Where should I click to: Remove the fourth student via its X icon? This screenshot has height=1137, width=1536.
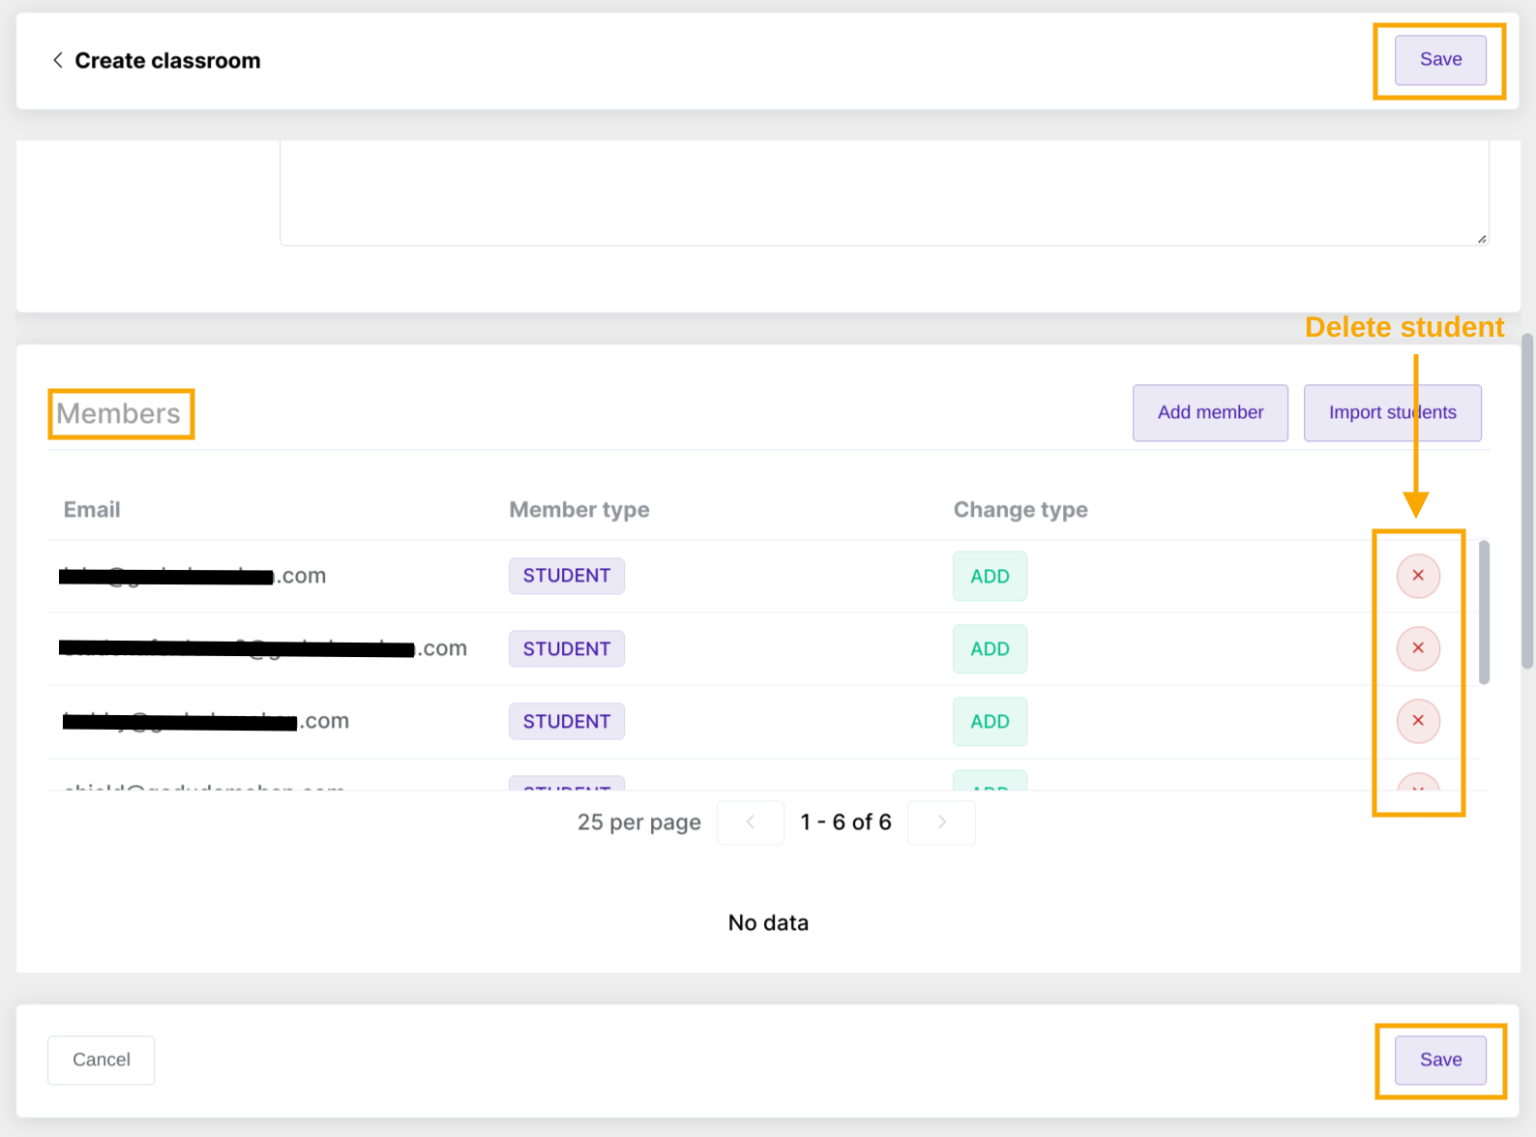coord(1417,789)
